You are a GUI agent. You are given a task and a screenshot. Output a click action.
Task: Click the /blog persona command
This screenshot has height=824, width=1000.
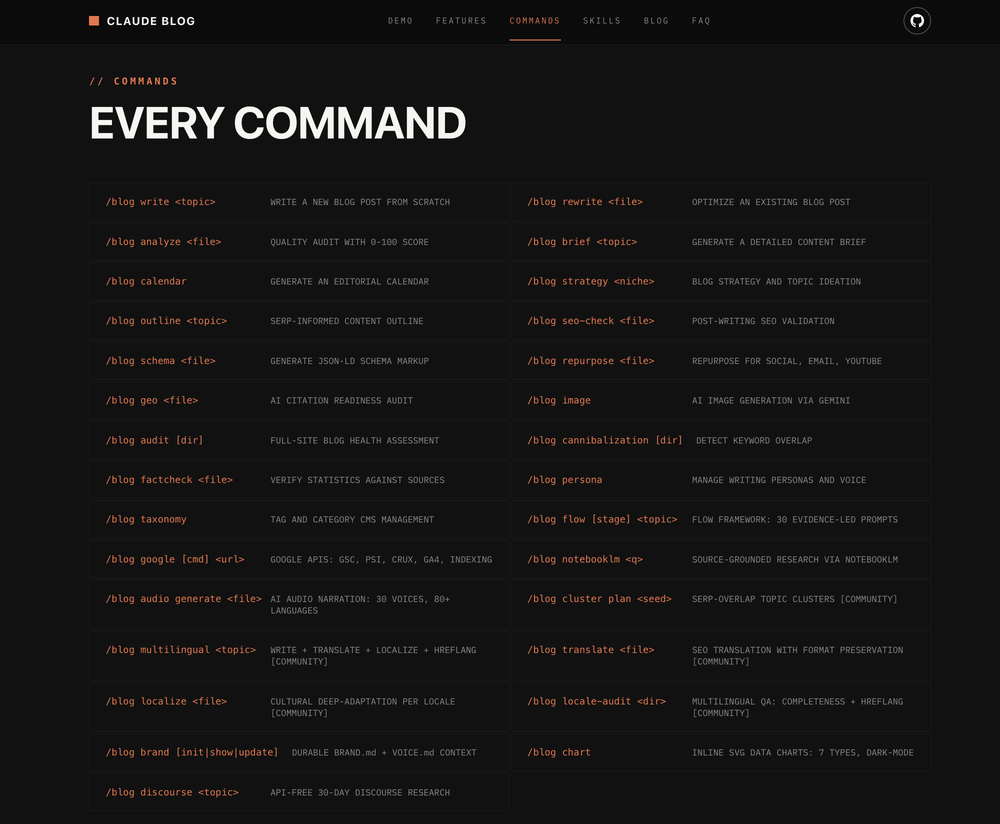tap(564, 480)
